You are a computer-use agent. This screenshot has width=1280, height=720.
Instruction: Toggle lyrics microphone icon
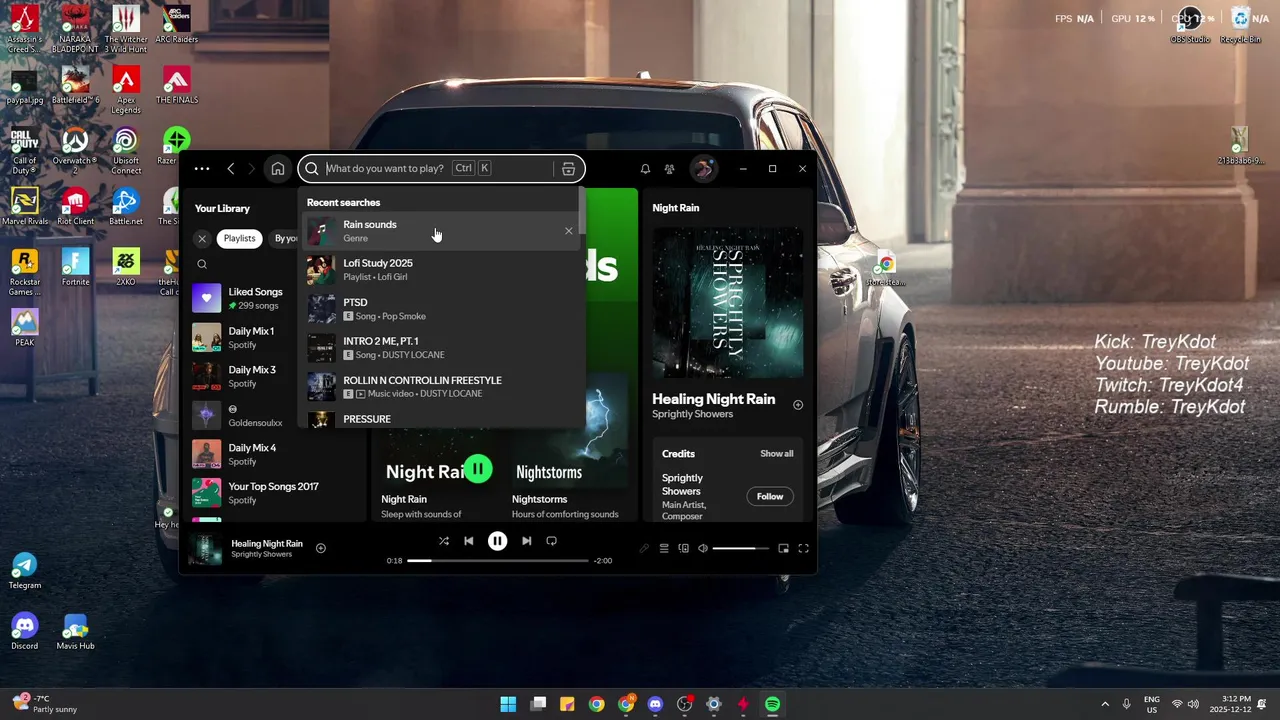(644, 548)
